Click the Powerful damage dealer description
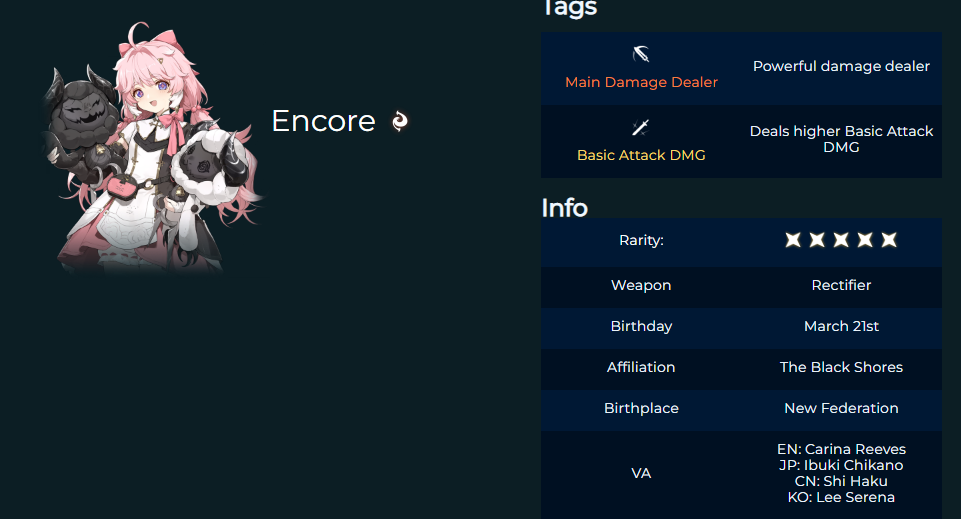 (841, 66)
